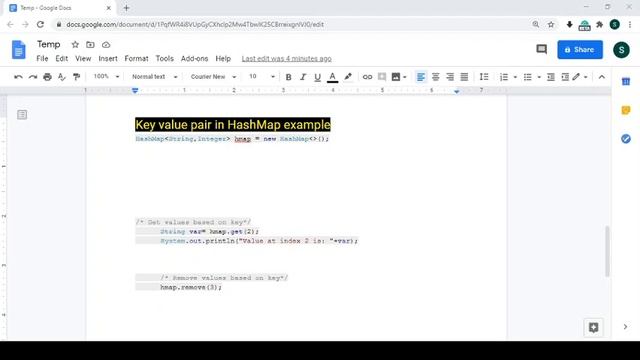640x360 pixels.
Task: Insert a link using toolbar icon
Action: (367, 77)
